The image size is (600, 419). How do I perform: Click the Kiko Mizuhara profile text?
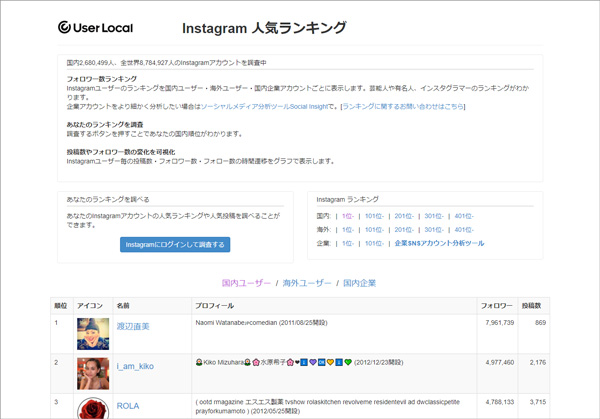tap(299, 362)
